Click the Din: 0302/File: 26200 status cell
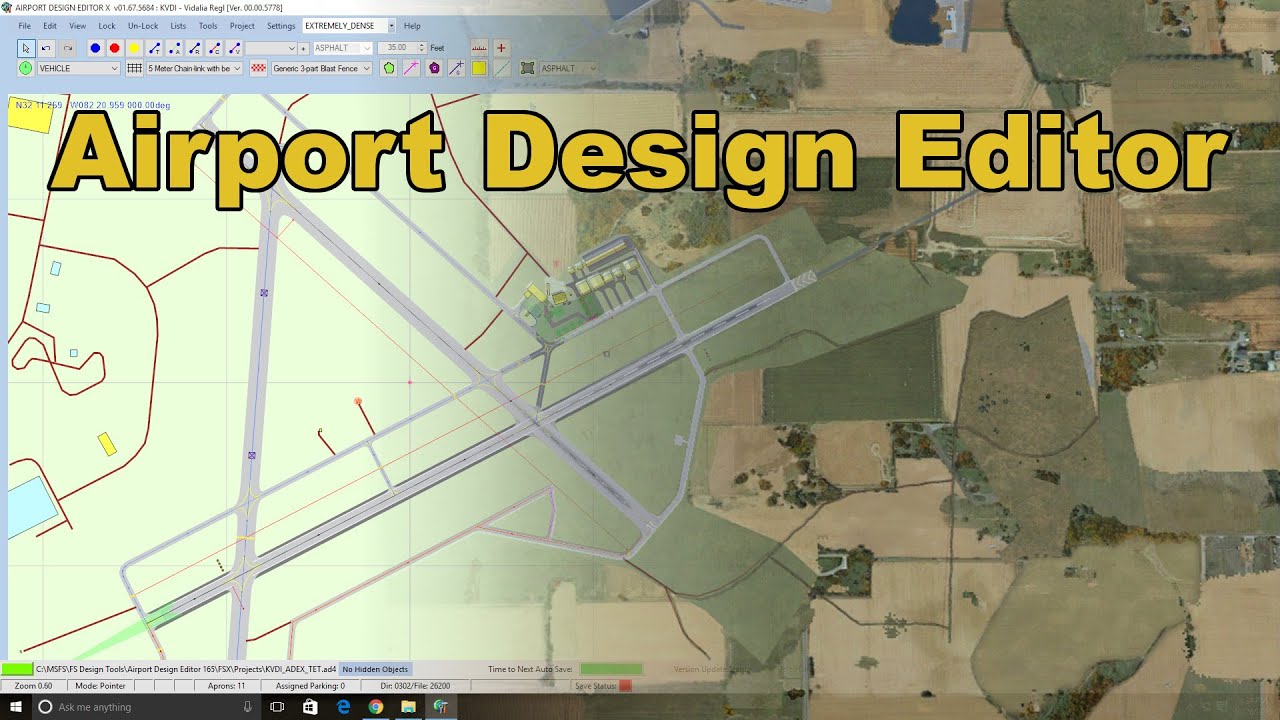 (x=415, y=686)
